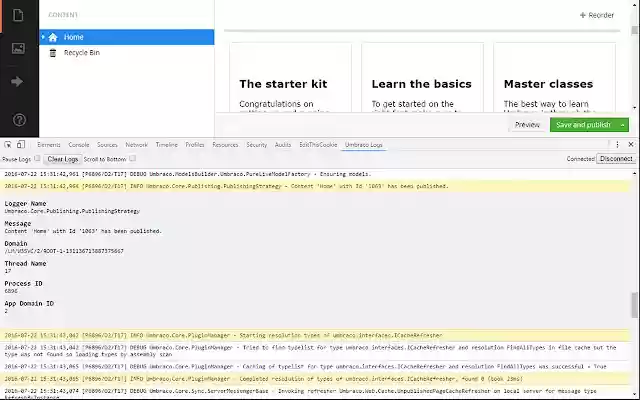Switch to the Profiles tab

(195, 145)
